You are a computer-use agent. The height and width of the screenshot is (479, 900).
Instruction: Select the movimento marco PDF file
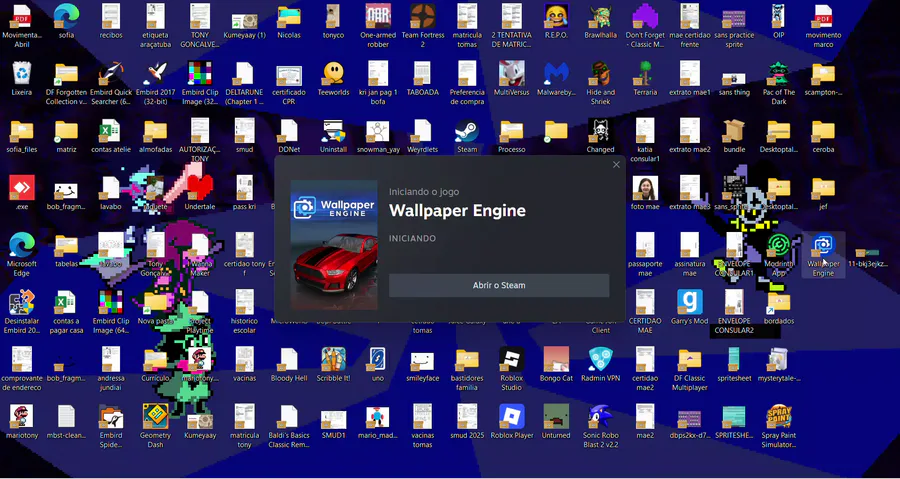(823, 26)
